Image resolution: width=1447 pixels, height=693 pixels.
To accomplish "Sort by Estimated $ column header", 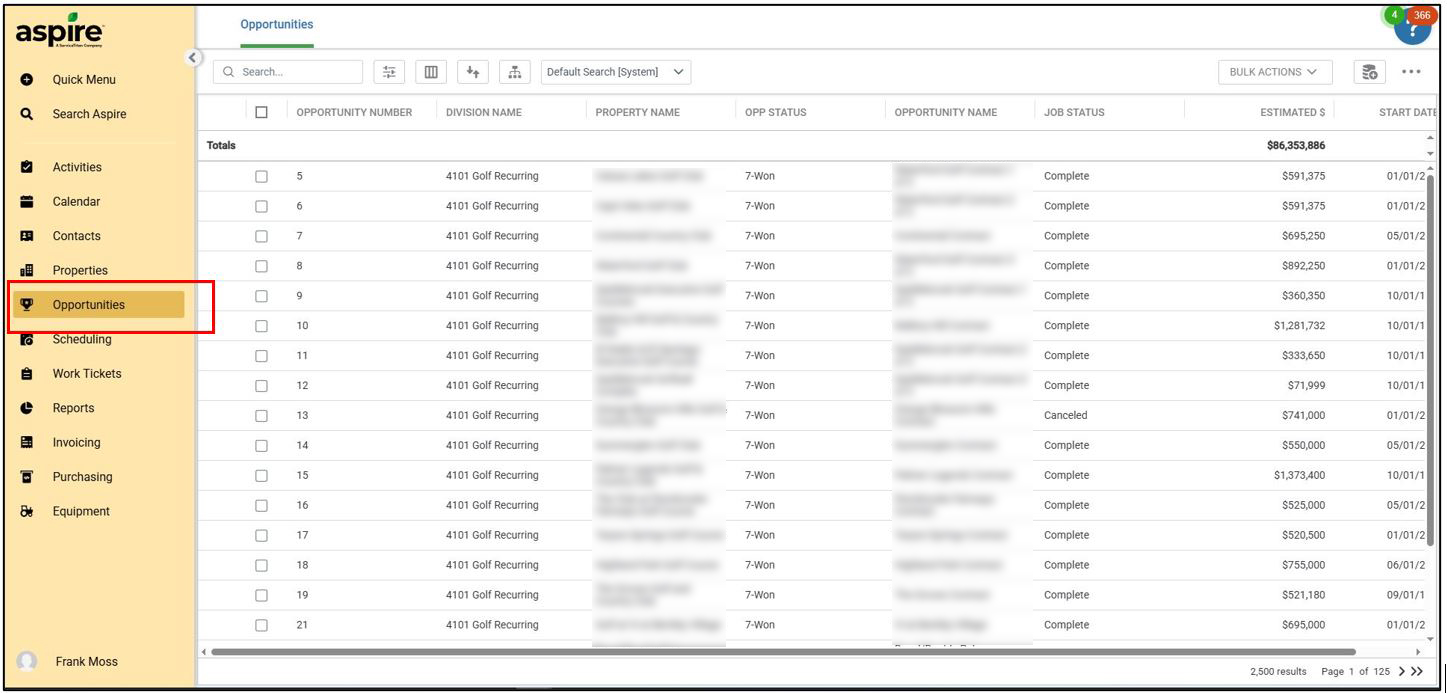I will click(1293, 113).
